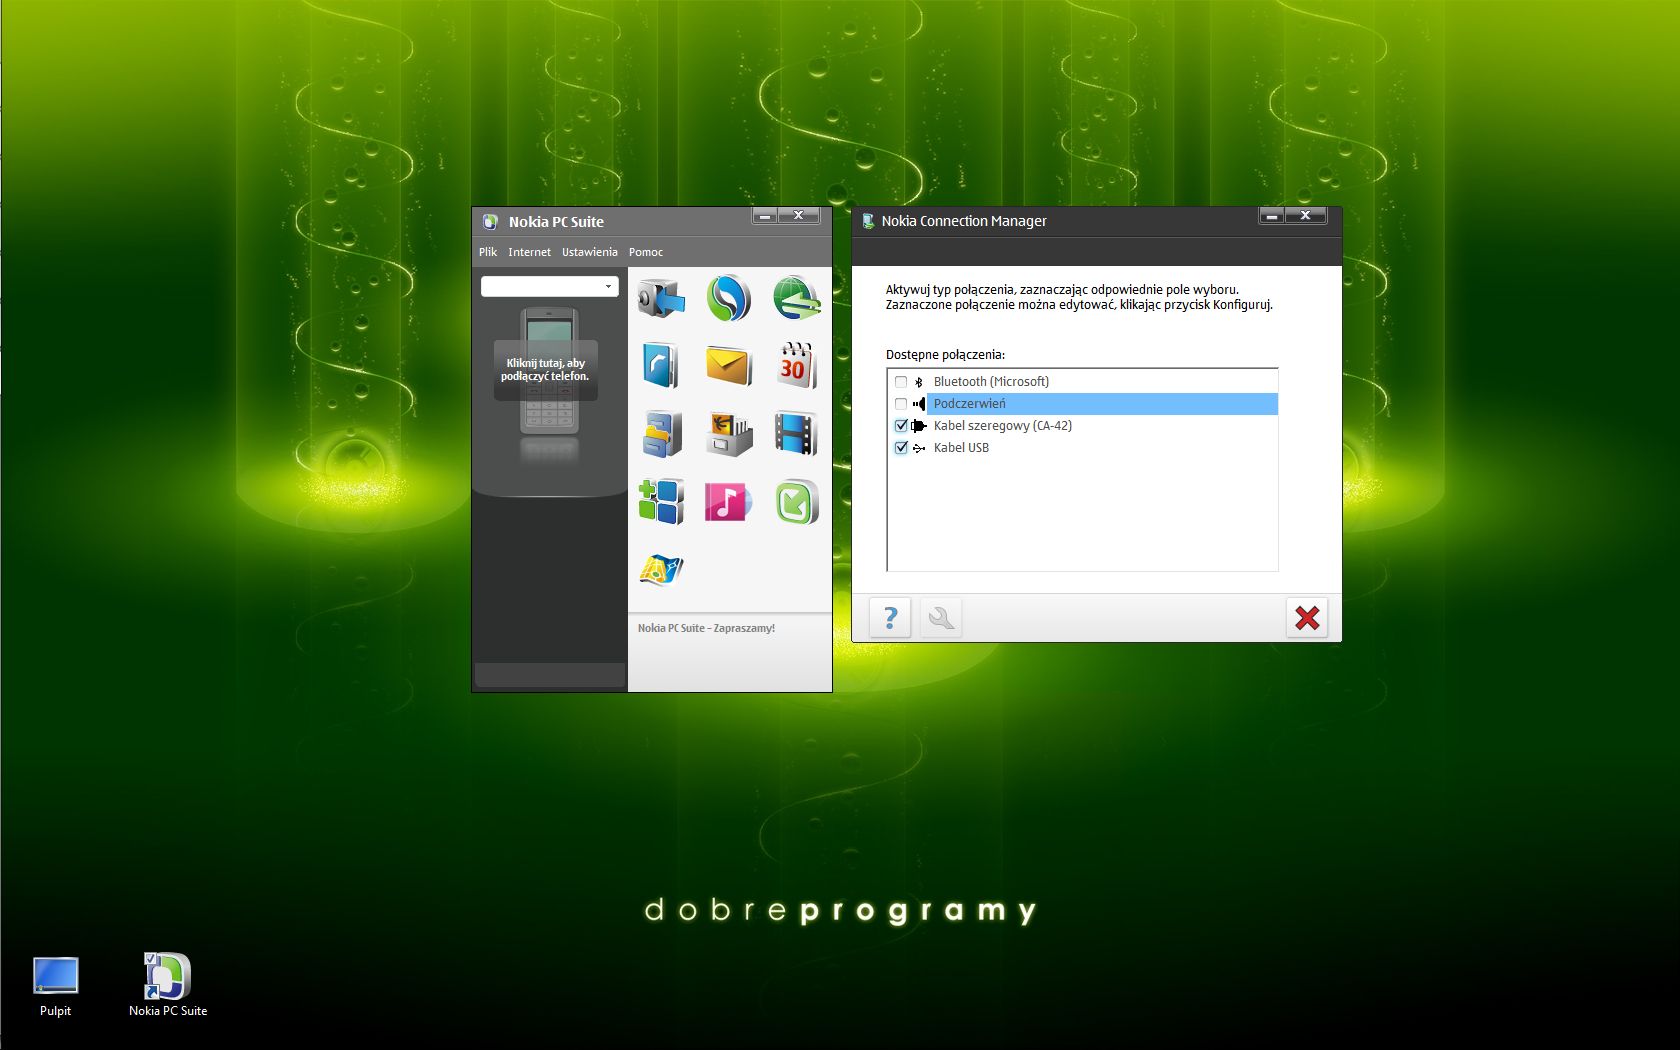
Task: Click the Nokia PC Suite title bar icon
Action: pyautogui.click(x=490, y=222)
